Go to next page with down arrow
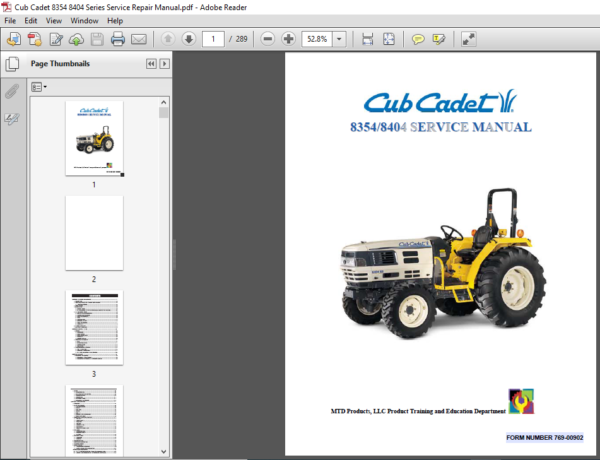This screenshot has width=600, height=460. [187, 39]
